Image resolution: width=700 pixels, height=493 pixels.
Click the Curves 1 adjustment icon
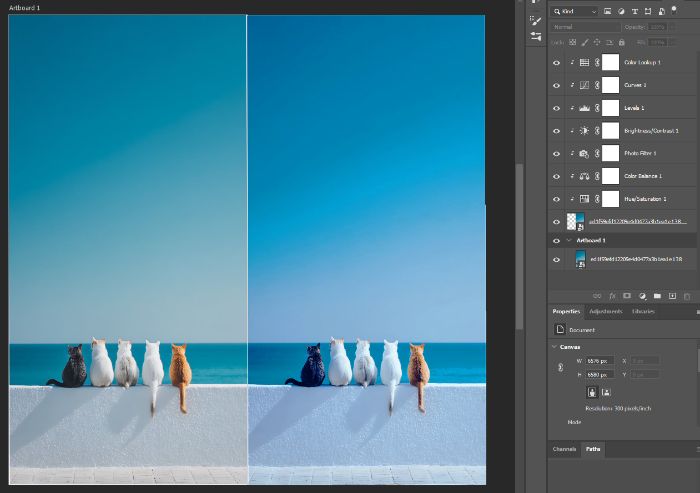click(584, 85)
